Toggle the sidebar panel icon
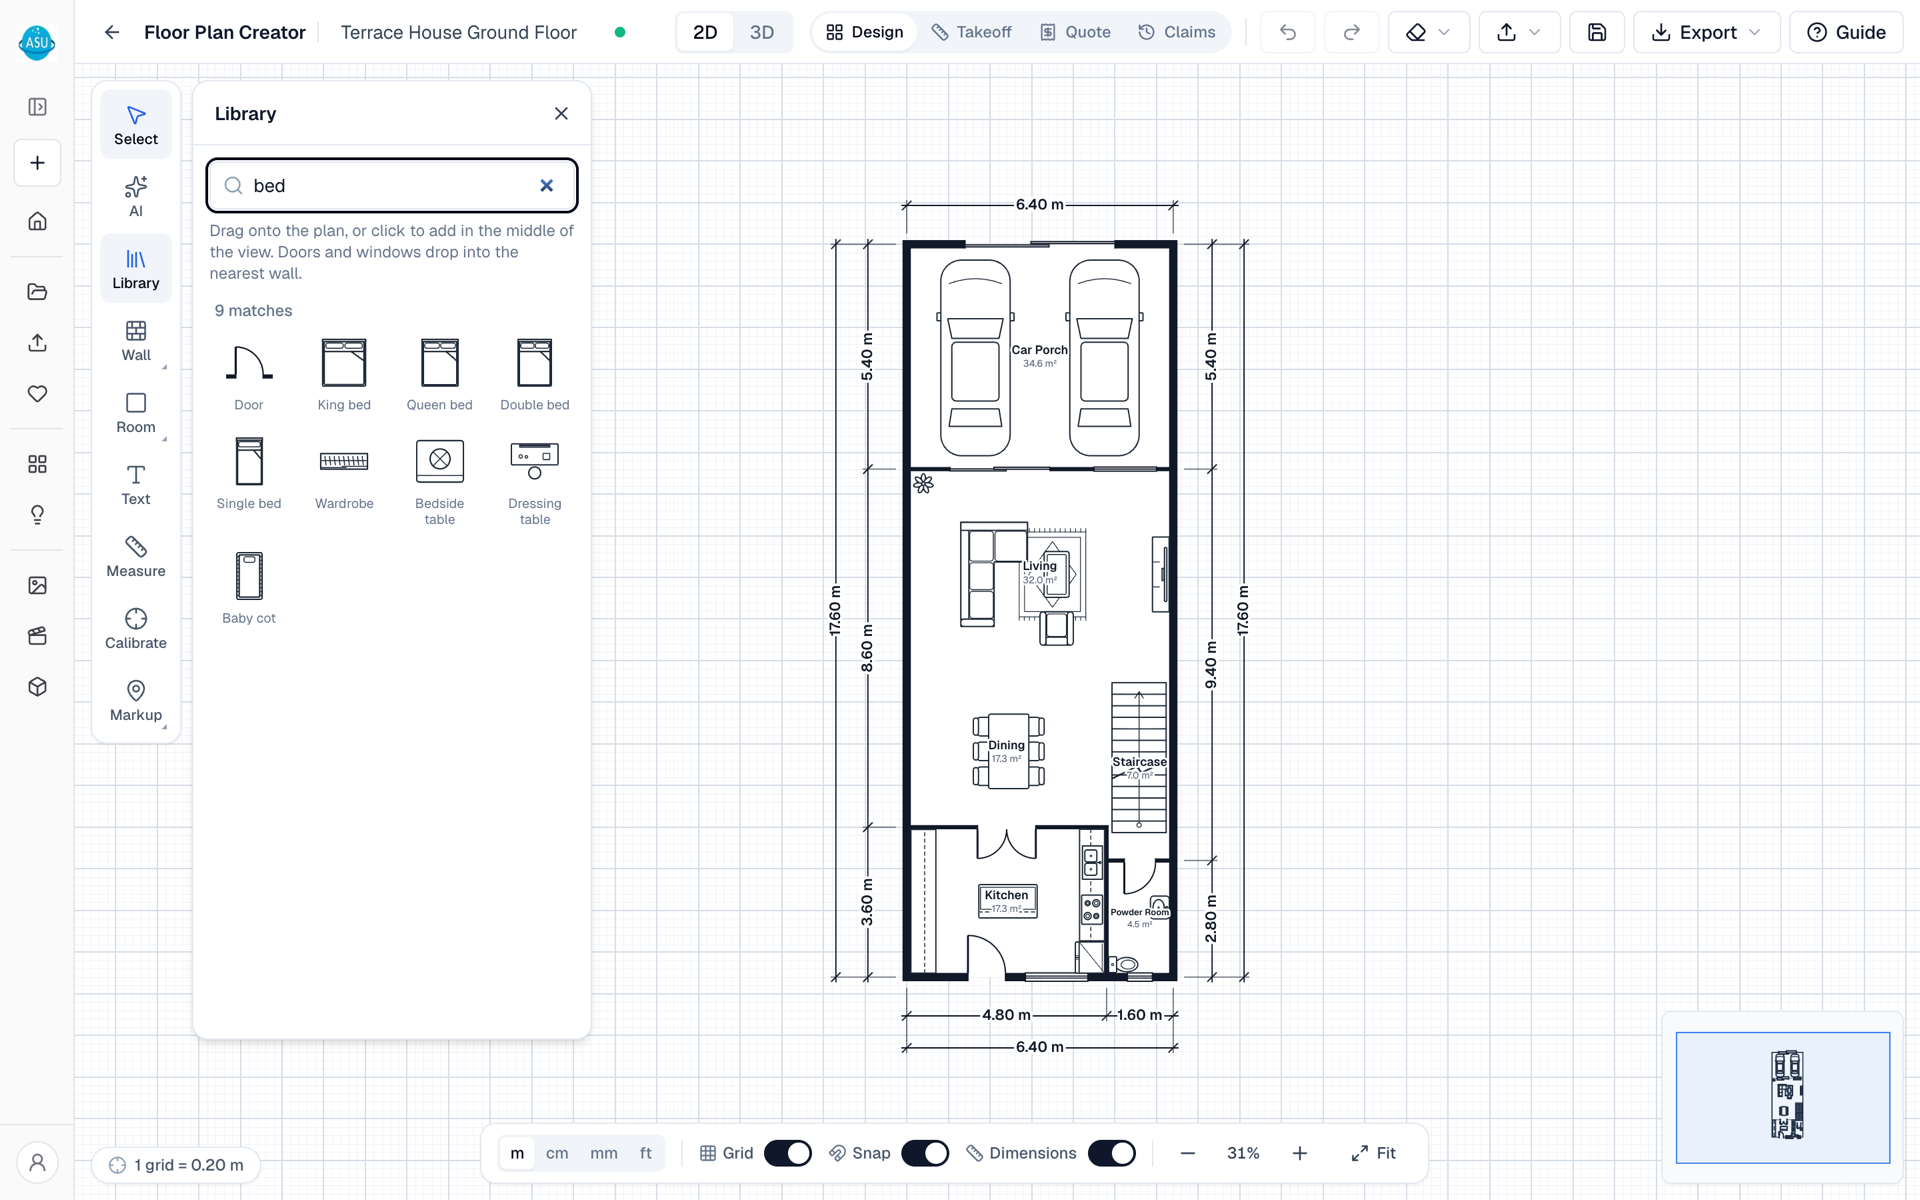 coord(37,107)
